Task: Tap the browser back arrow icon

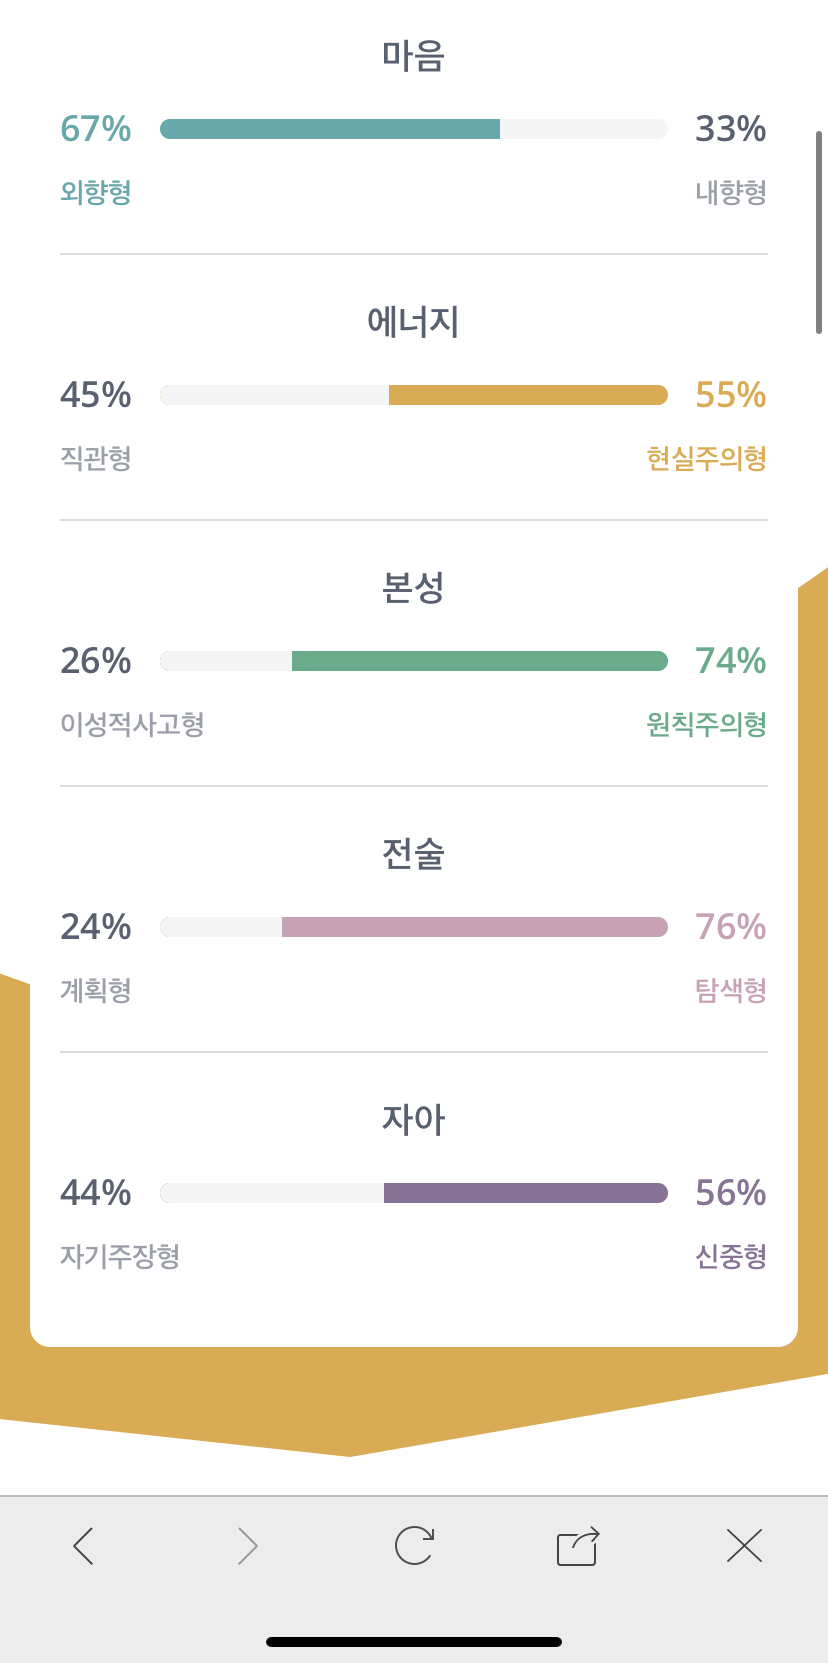Action: [84, 1546]
